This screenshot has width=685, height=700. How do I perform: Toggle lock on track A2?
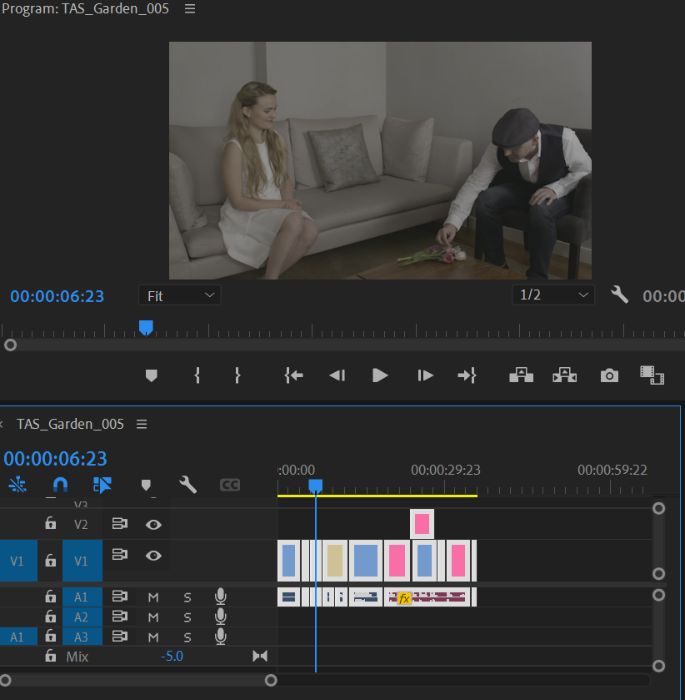point(50,617)
